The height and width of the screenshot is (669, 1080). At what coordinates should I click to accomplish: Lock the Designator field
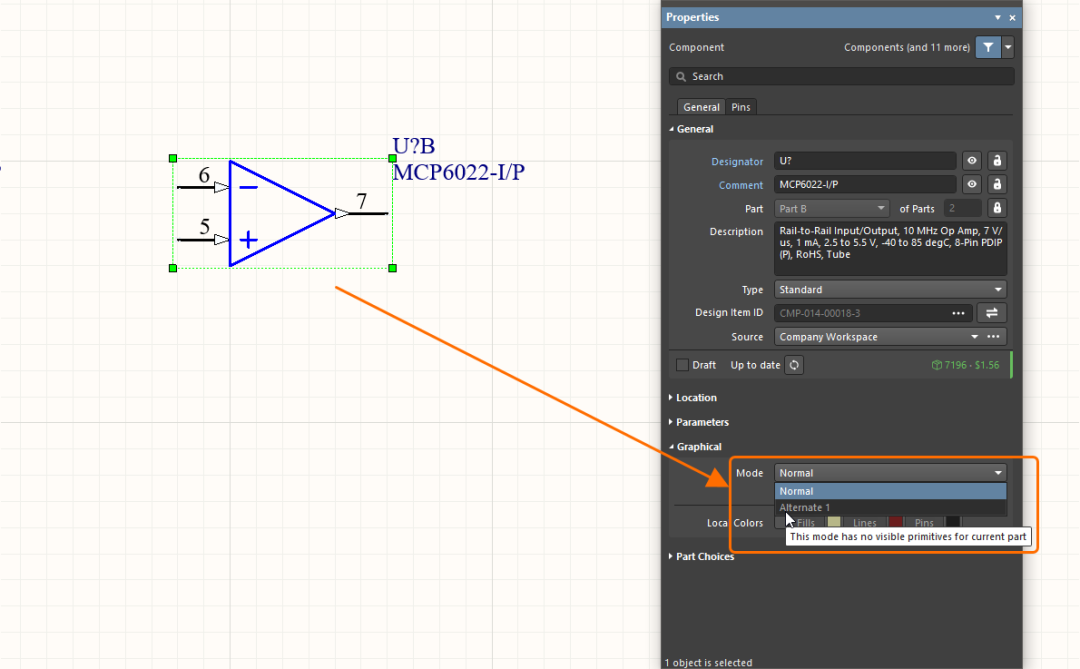[x=996, y=161]
